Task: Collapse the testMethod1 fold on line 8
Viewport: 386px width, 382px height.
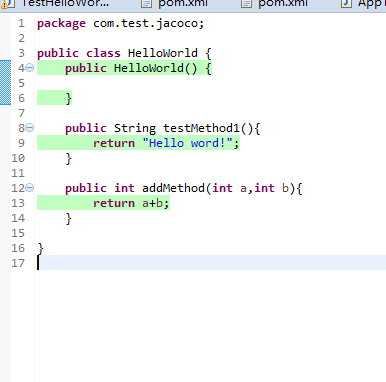Action: (x=30, y=128)
